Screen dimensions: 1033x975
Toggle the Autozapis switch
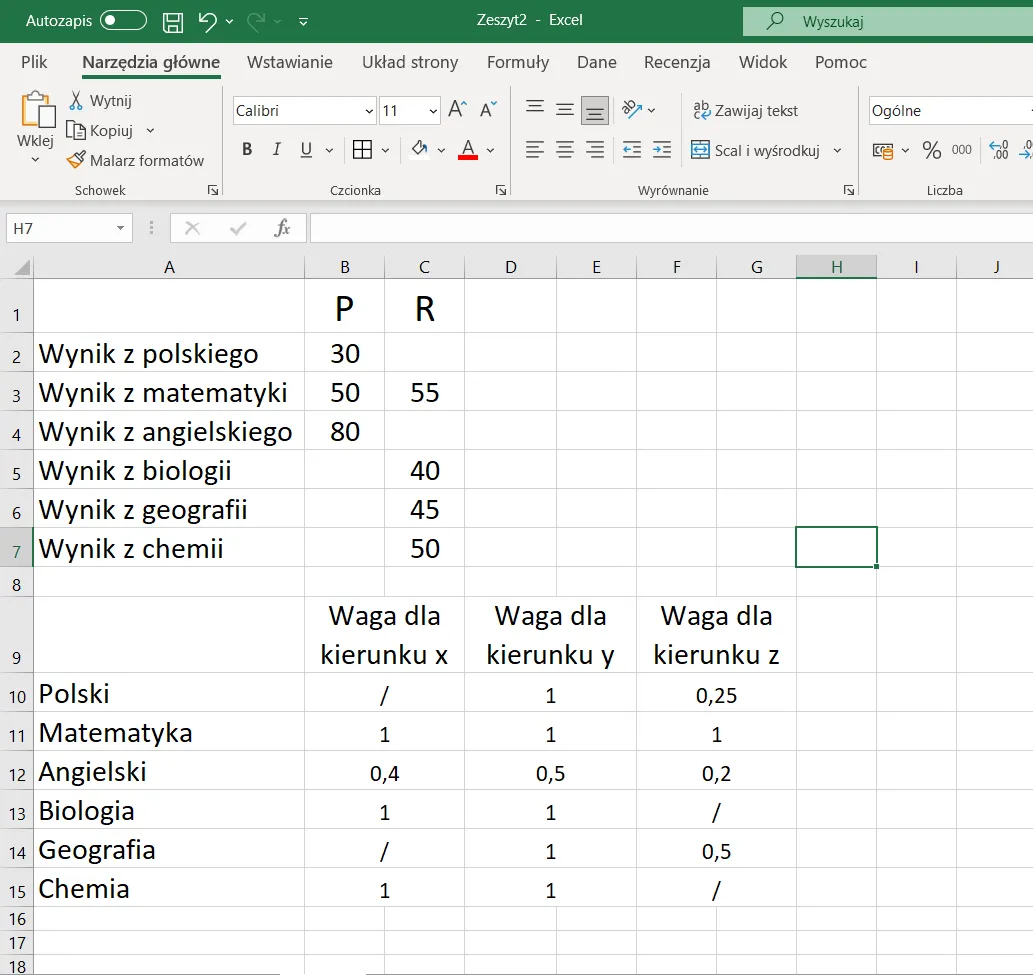(123, 21)
